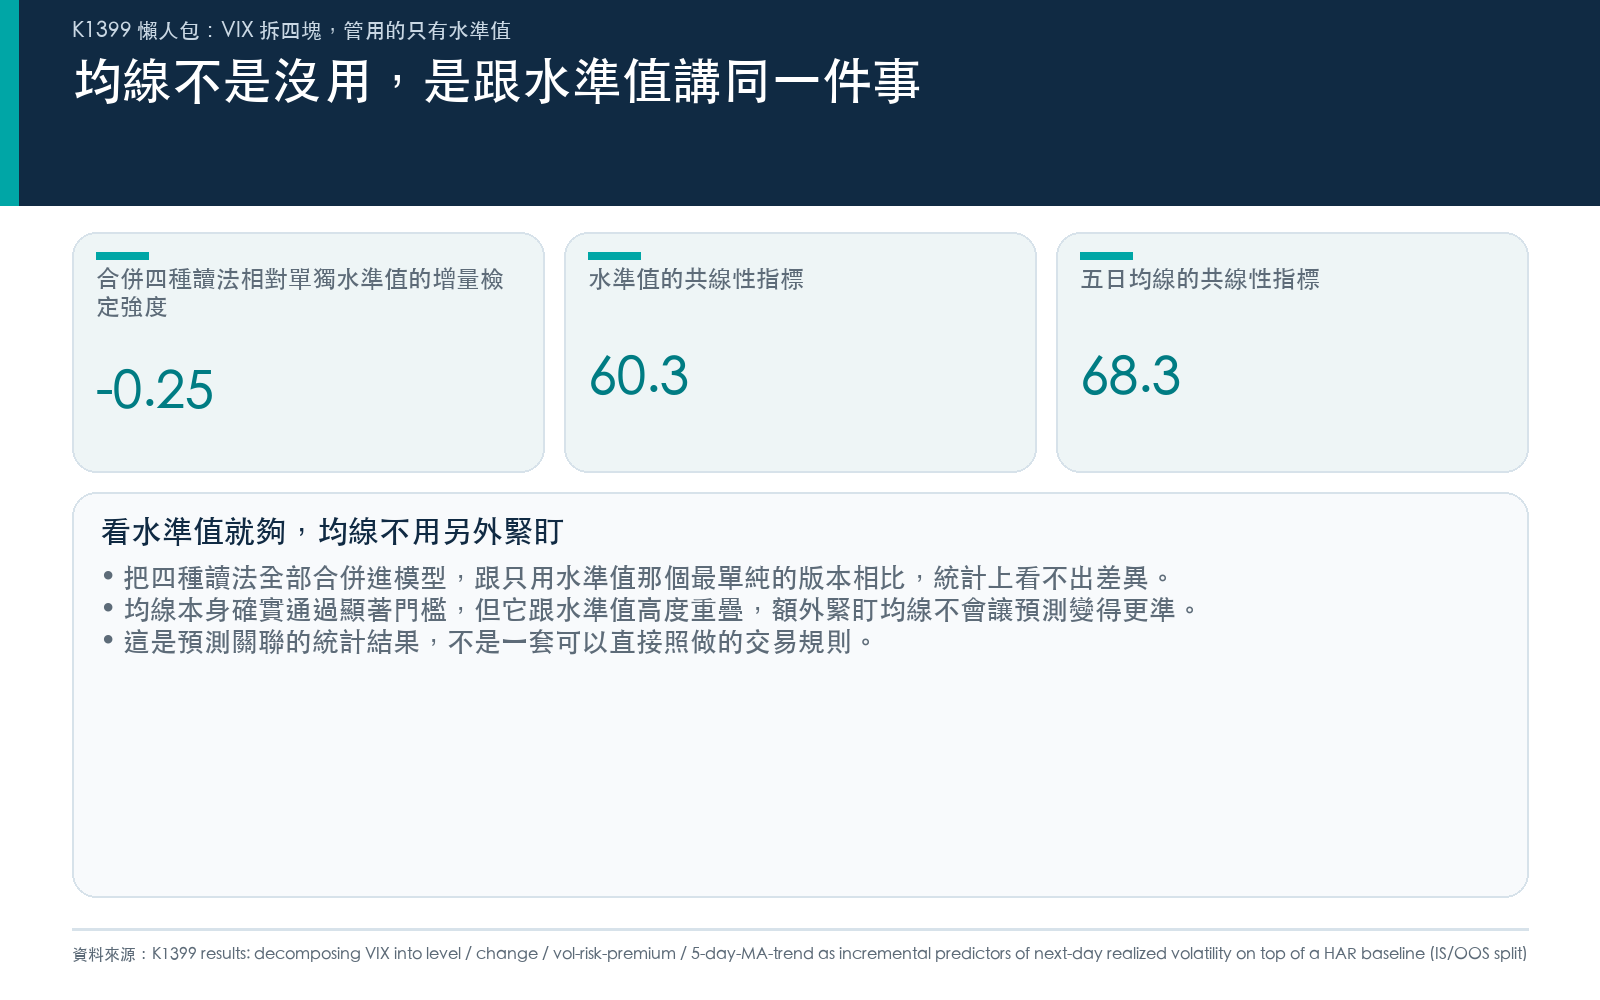Select the value 60.3
The height and width of the screenshot is (1000, 1600).
click(639, 376)
